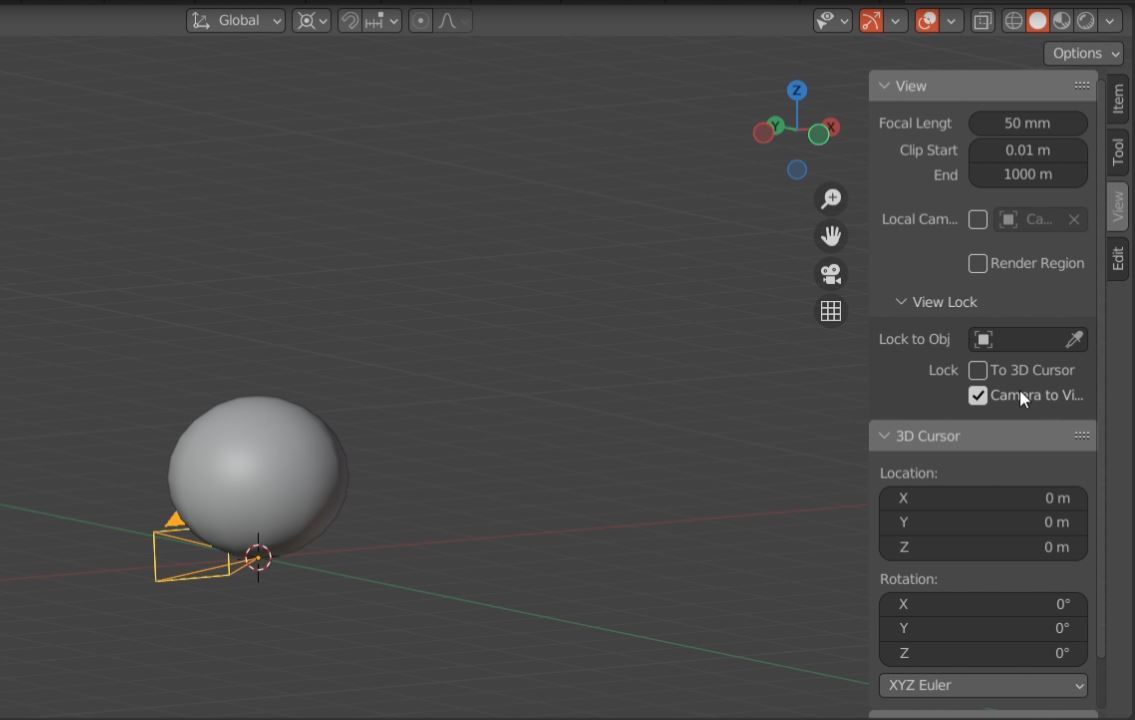Click the Z axis on navigation gizmo

point(796,90)
